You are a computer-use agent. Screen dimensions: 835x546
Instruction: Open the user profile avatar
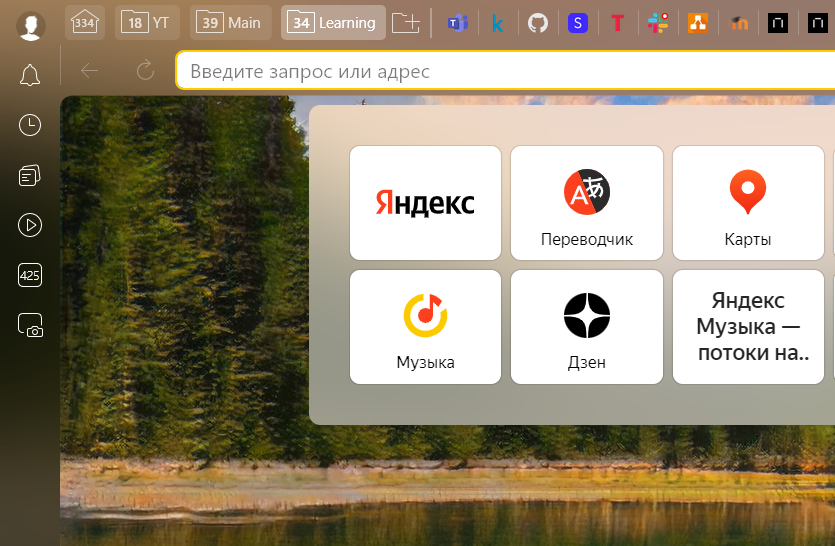(x=31, y=25)
